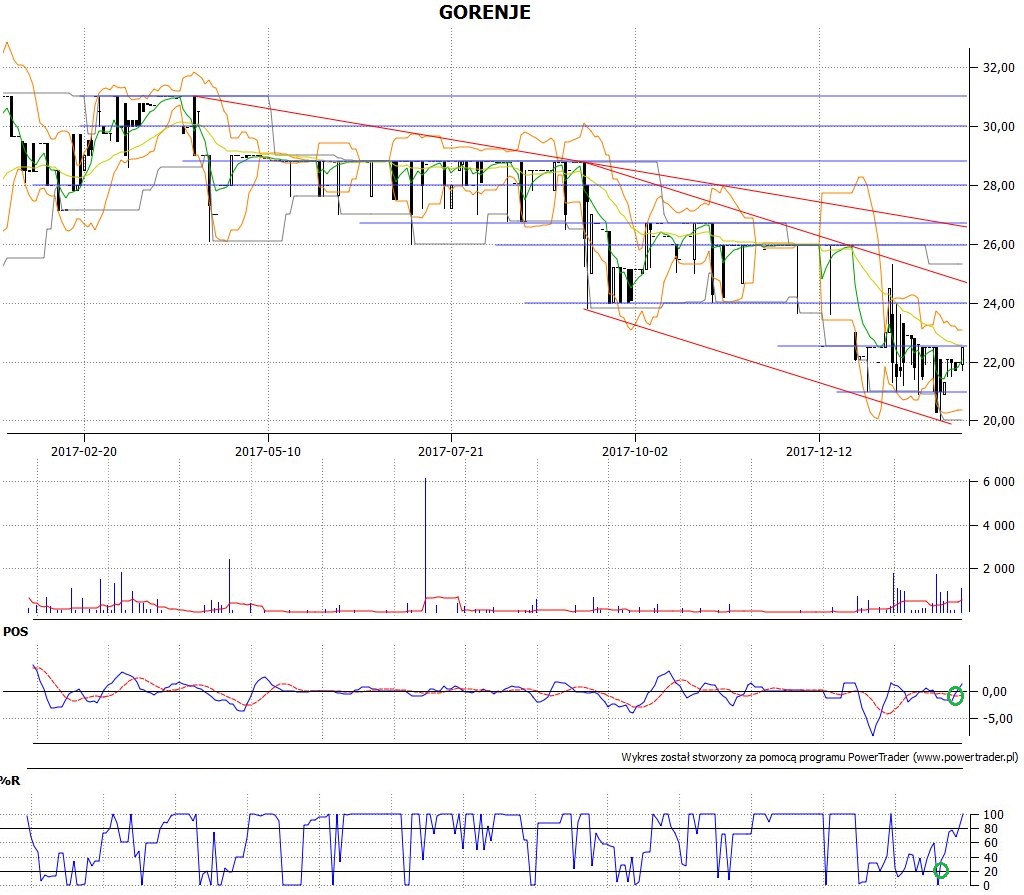Click the -5,00 POS axis label
The image size is (1024, 895).
(x=998, y=719)
